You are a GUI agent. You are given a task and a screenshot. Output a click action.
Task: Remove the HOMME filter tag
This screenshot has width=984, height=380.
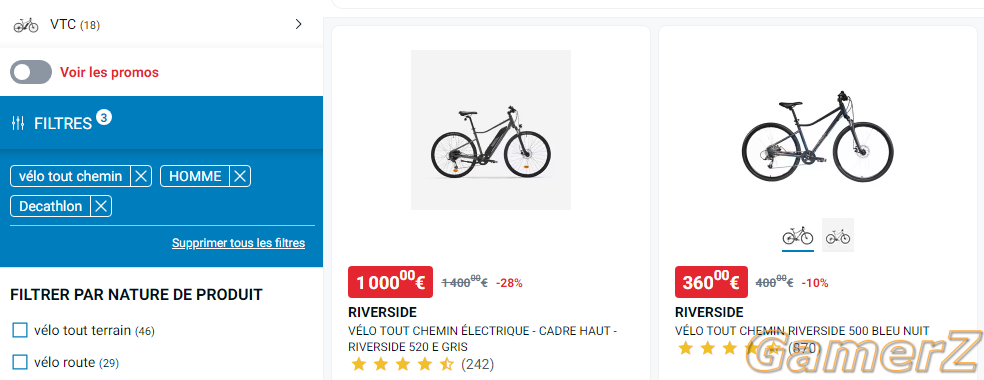[240, 177]
